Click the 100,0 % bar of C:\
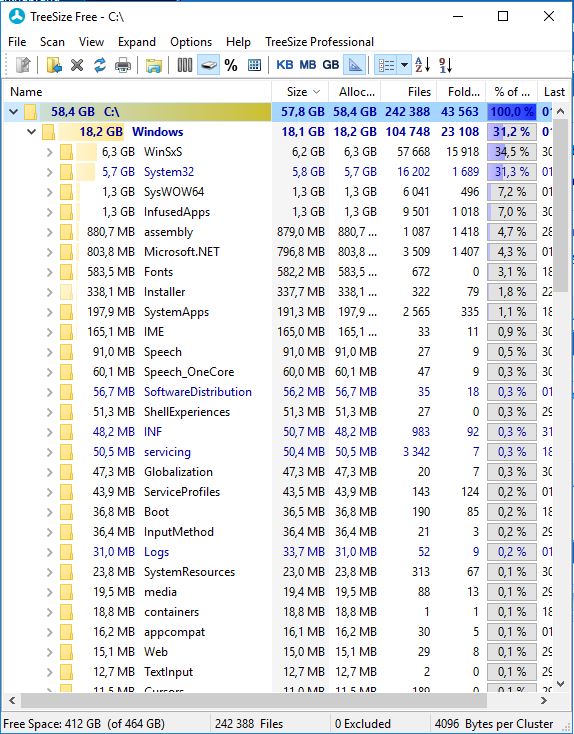This screenshot has height=734, width=574. click(x=512, y=112)
